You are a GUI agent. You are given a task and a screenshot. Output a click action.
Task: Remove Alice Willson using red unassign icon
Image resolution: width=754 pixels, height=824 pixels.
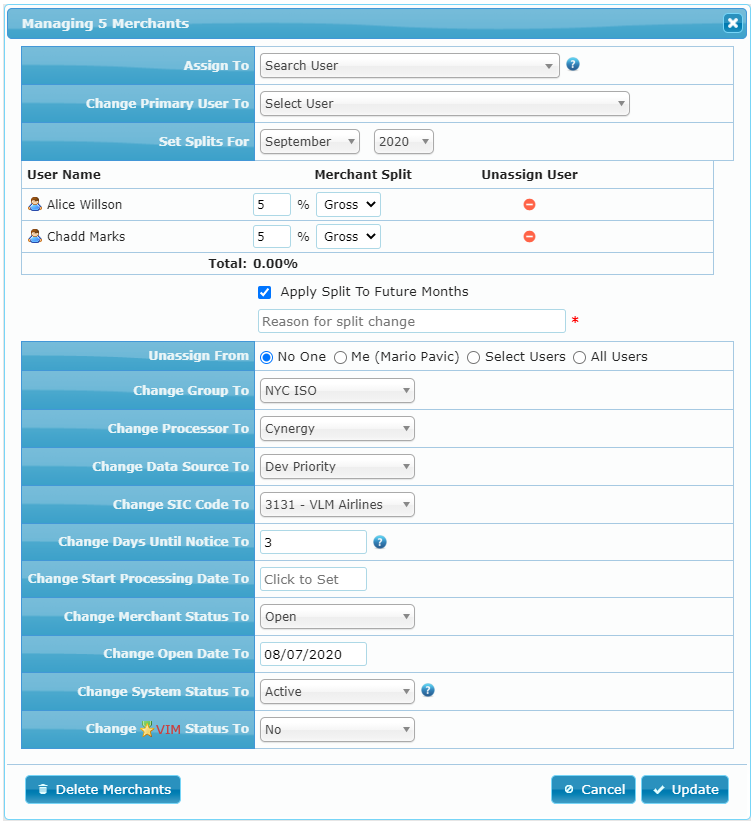pos(530,205)
